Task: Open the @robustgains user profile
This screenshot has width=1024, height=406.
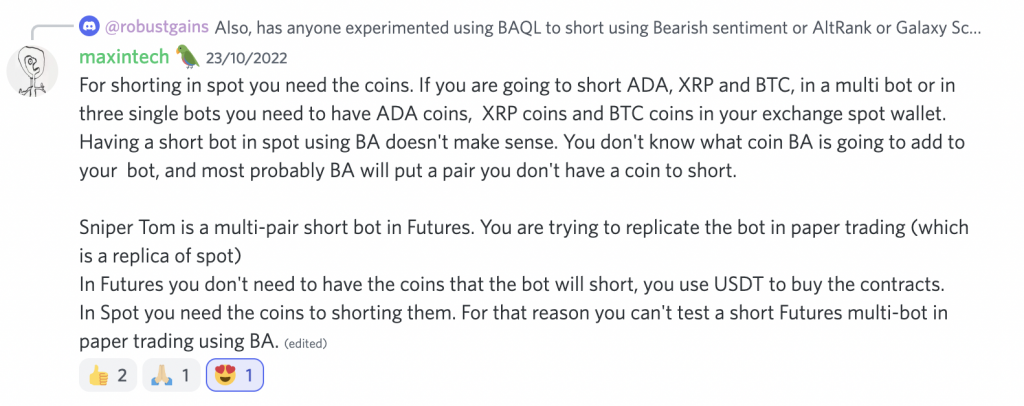Action: 156,27
